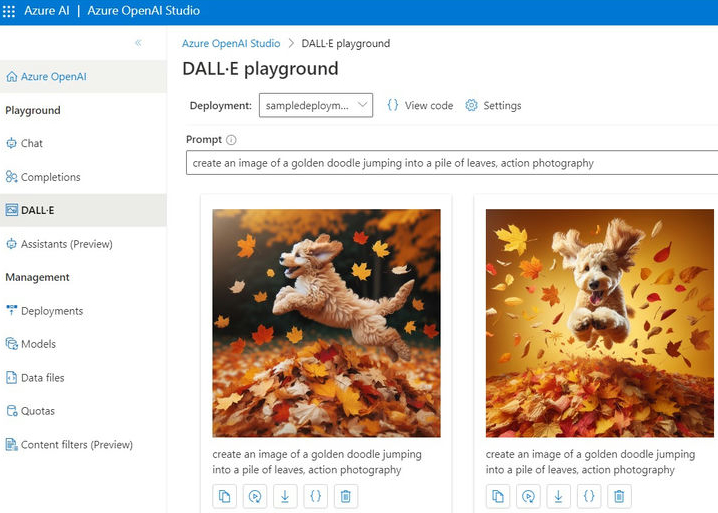Screen dimensions: 718x513
Task: Click the Prompt info icon
Action: tap(231, 140)
